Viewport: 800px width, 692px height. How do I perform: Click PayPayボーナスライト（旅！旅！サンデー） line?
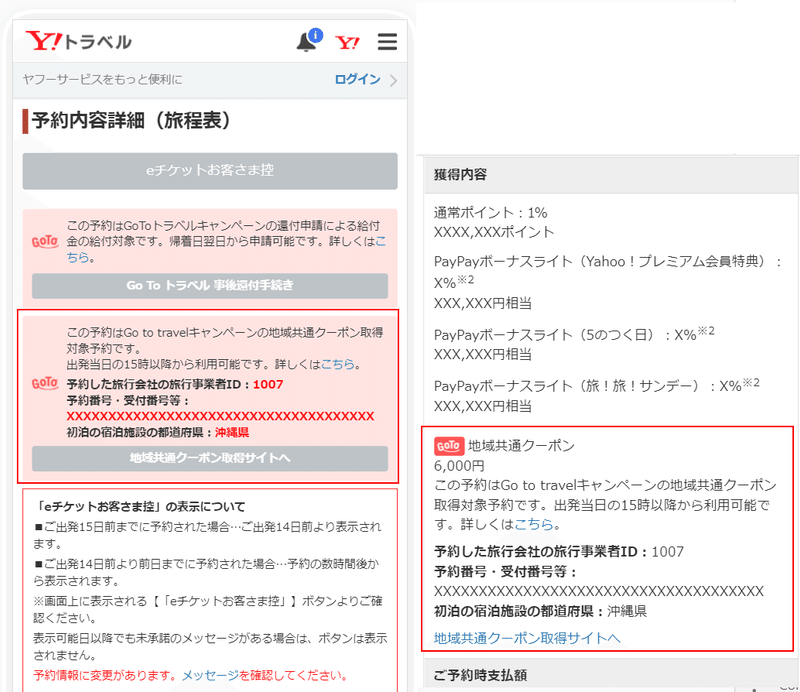tap(596, 385)
